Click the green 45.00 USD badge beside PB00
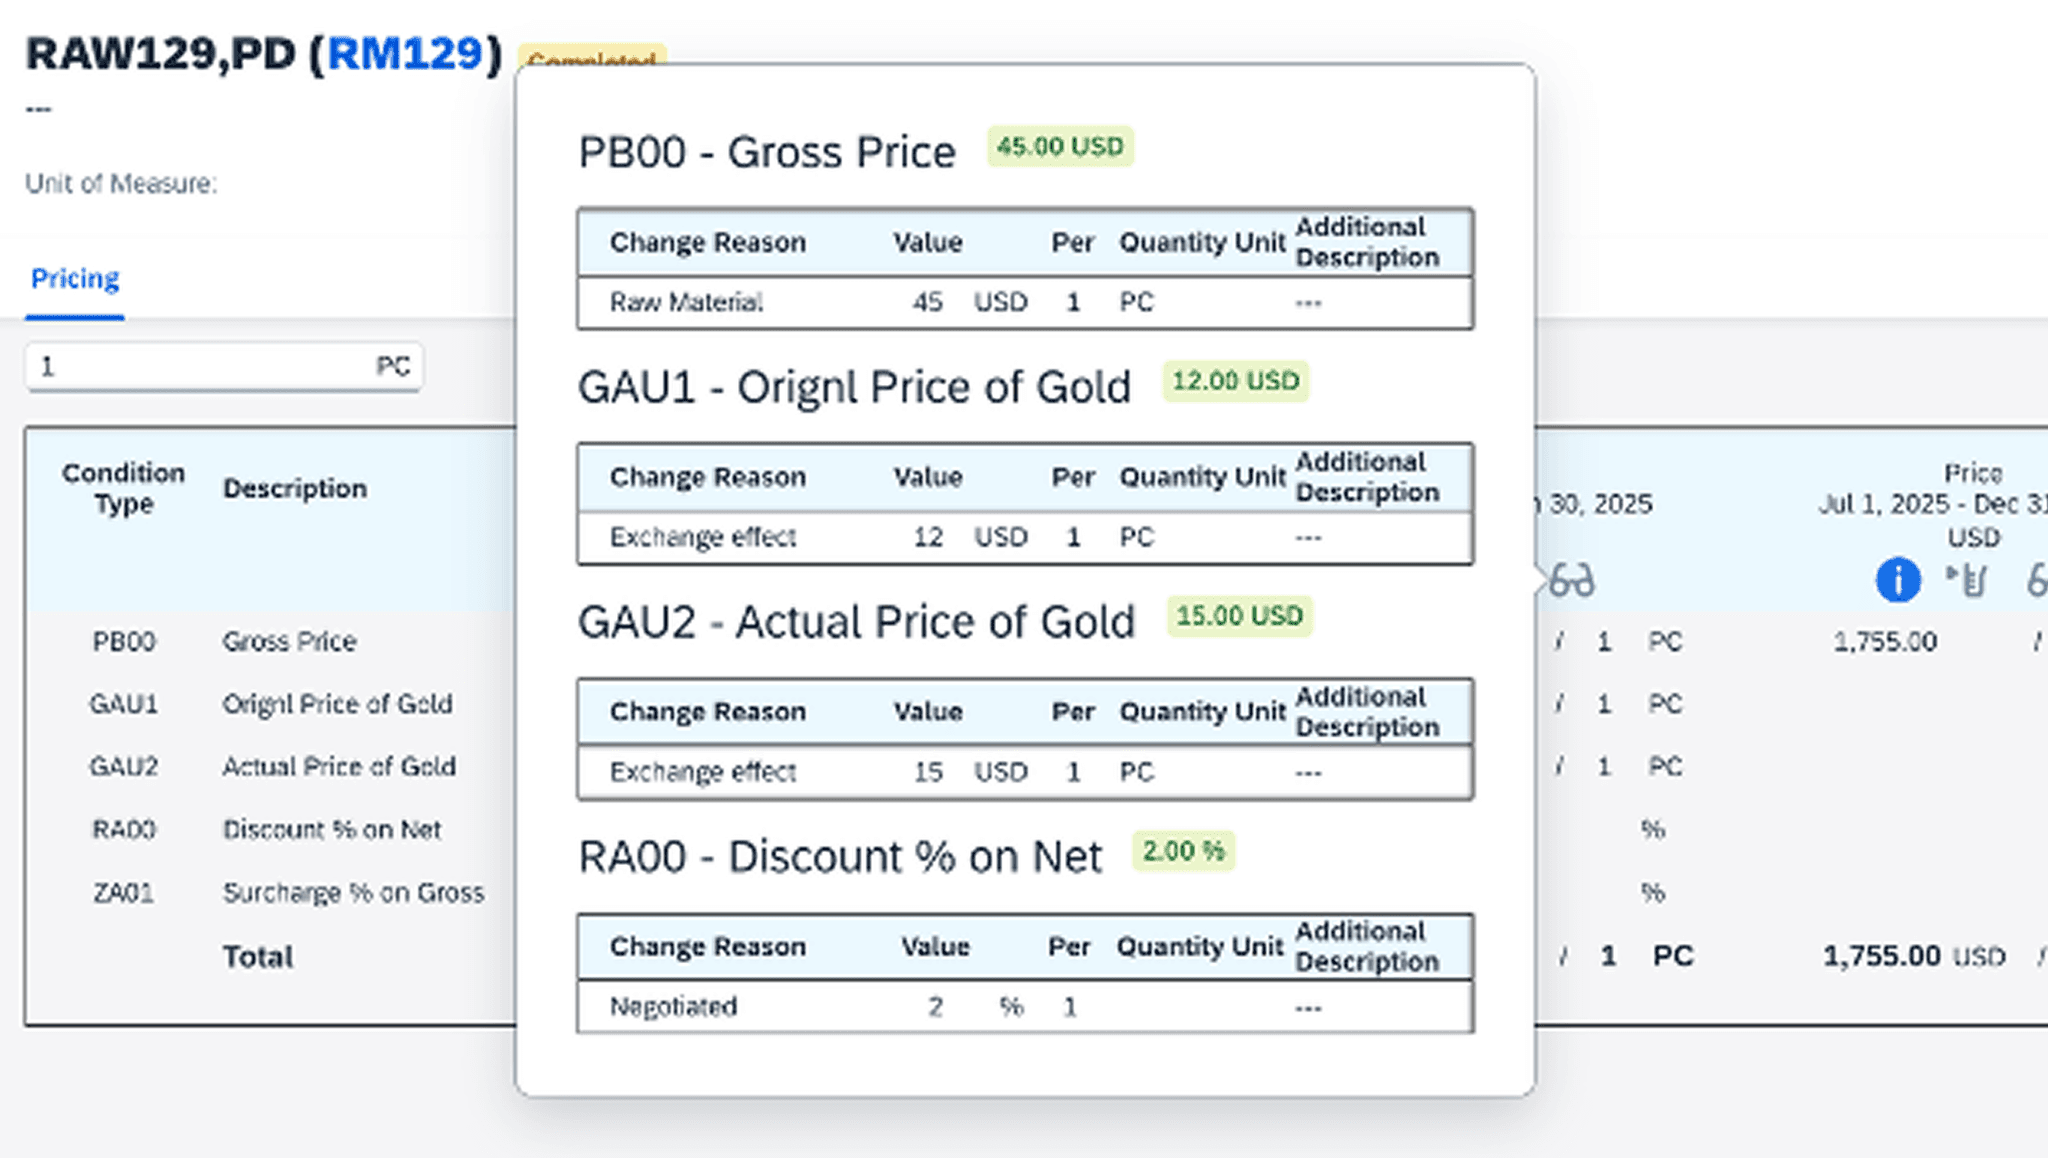The image size is (2048, 1158). pos(1058,147)
